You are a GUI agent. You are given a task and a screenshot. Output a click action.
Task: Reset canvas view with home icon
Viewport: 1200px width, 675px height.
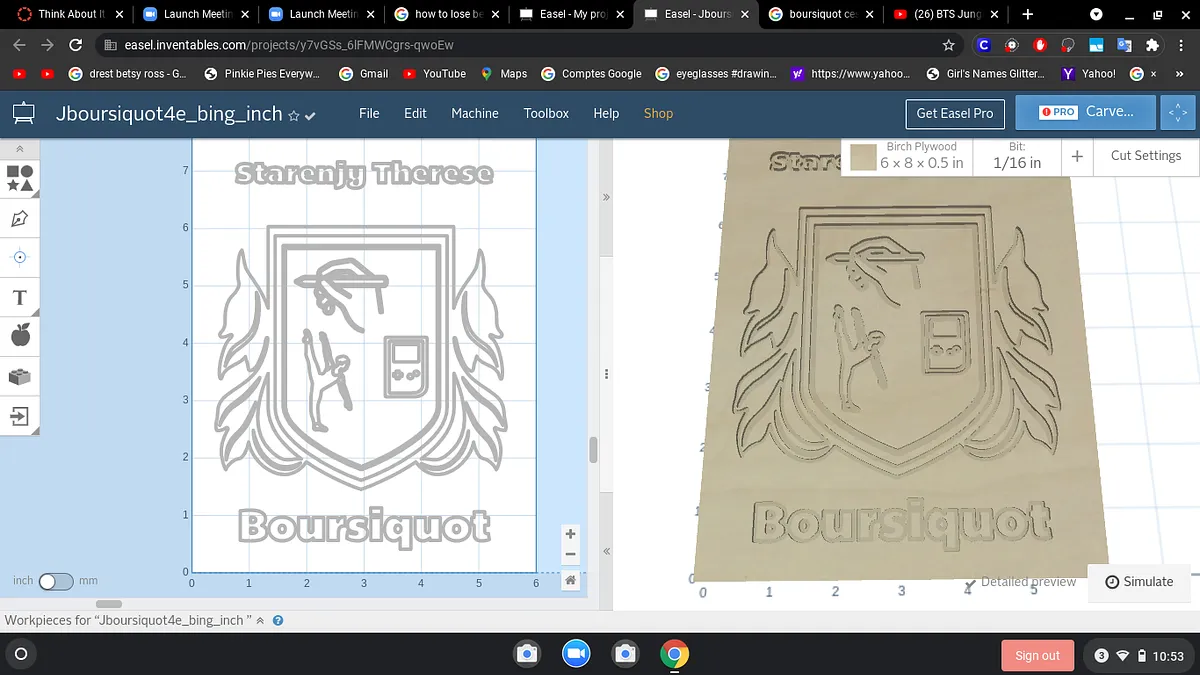coord(570,580)
